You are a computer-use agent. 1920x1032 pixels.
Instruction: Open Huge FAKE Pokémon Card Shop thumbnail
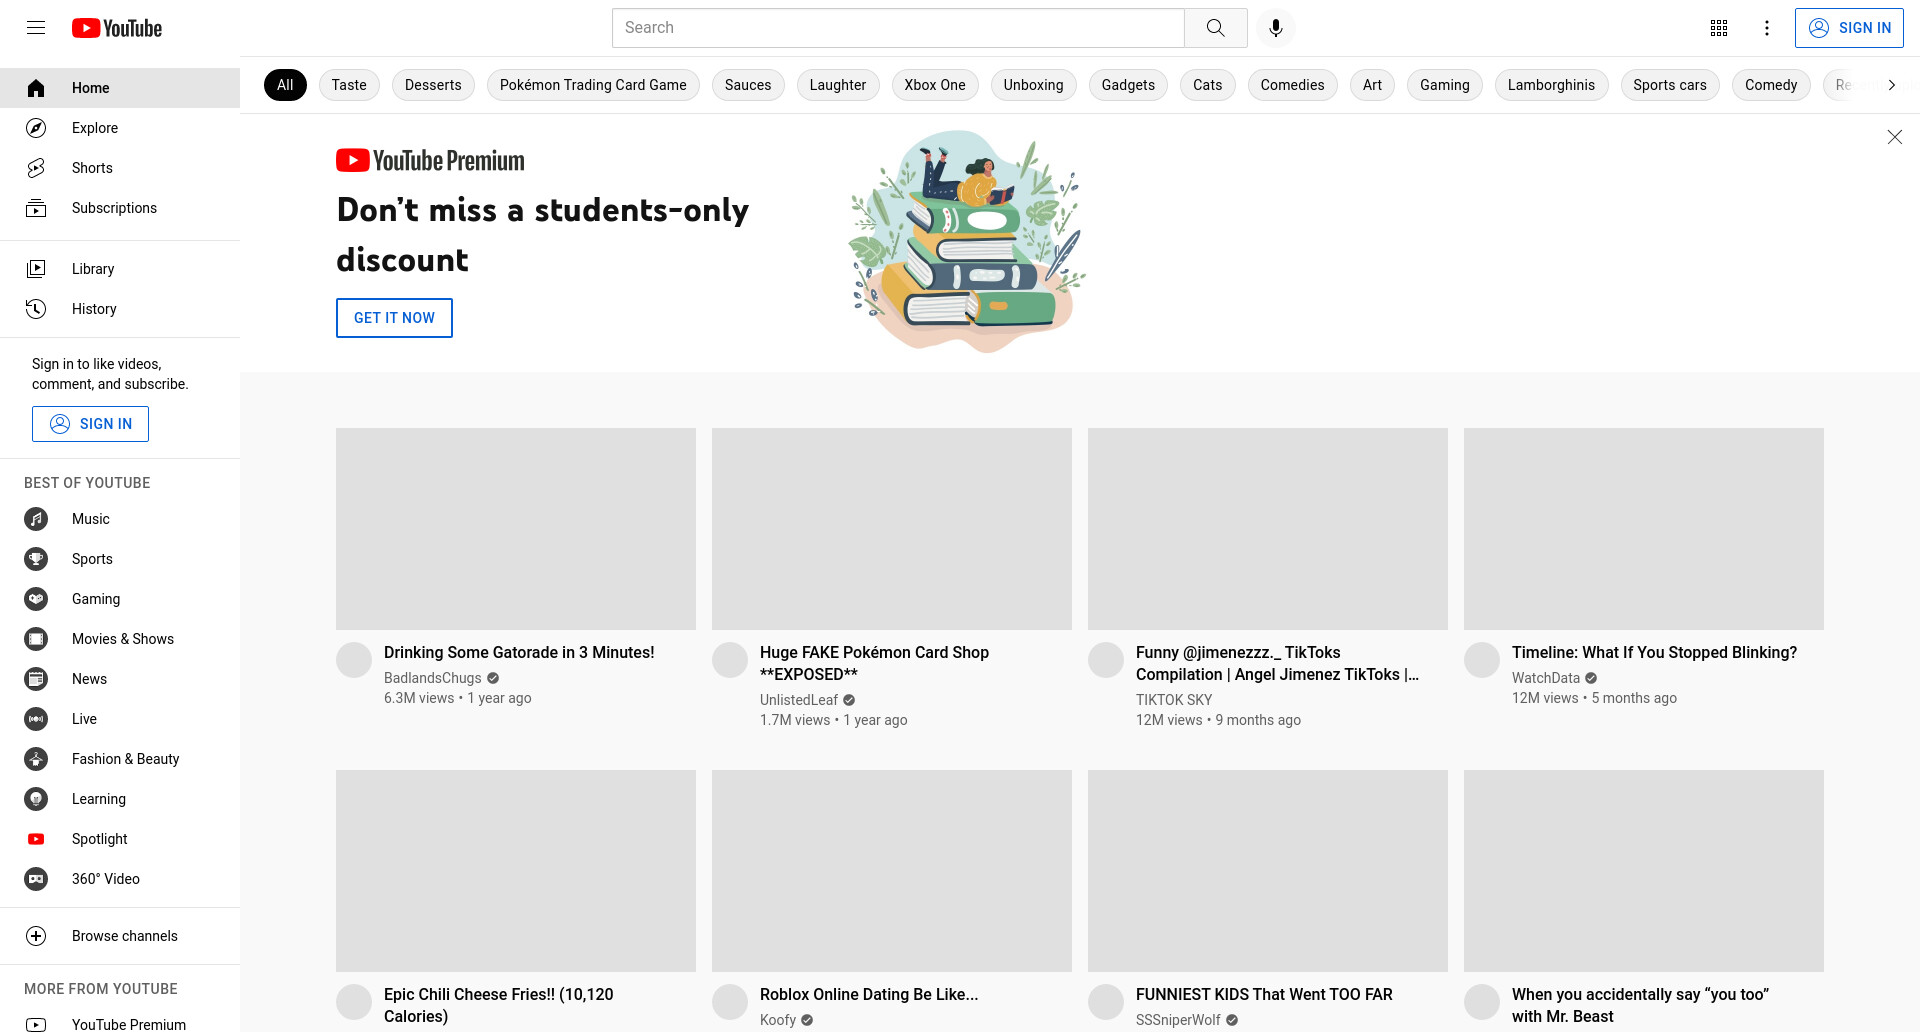[892, 529]
